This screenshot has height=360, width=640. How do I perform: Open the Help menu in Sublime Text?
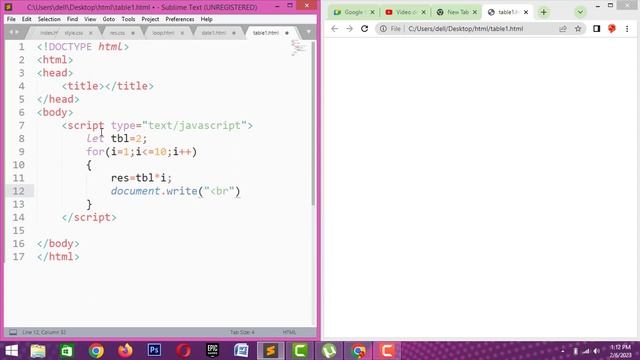(x=207, y=19)
